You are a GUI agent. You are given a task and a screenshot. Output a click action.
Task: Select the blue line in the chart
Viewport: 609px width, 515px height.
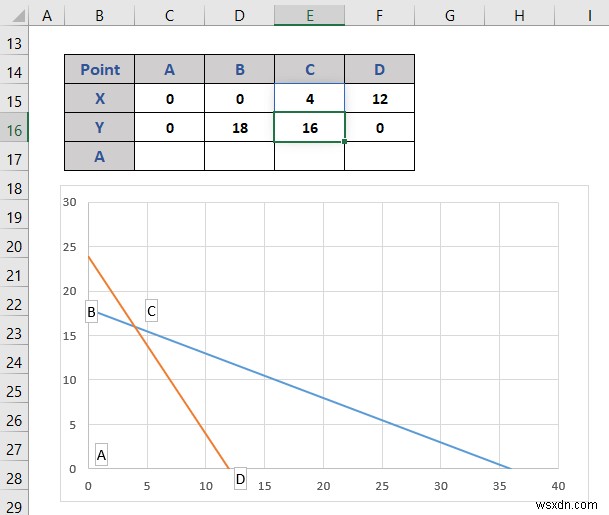coord(324,398)
